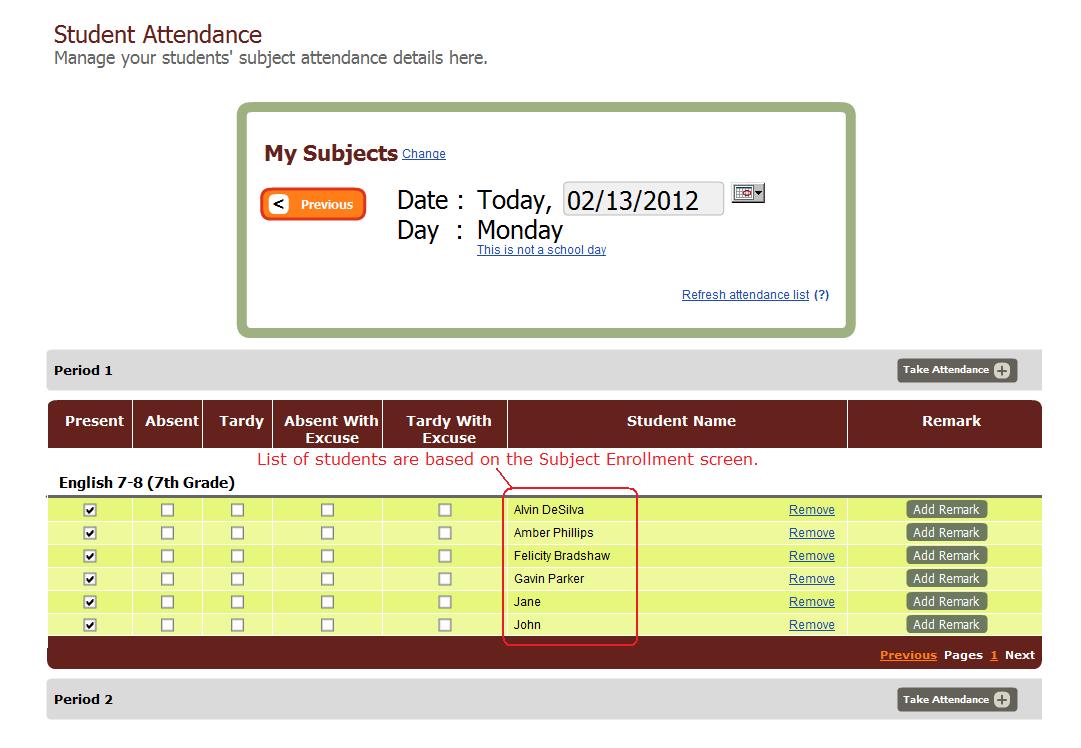This screenshot has width=1081, height=748.
Task: Add Remark for Jane
Action: pyautogui.click(x=946, y=602)
